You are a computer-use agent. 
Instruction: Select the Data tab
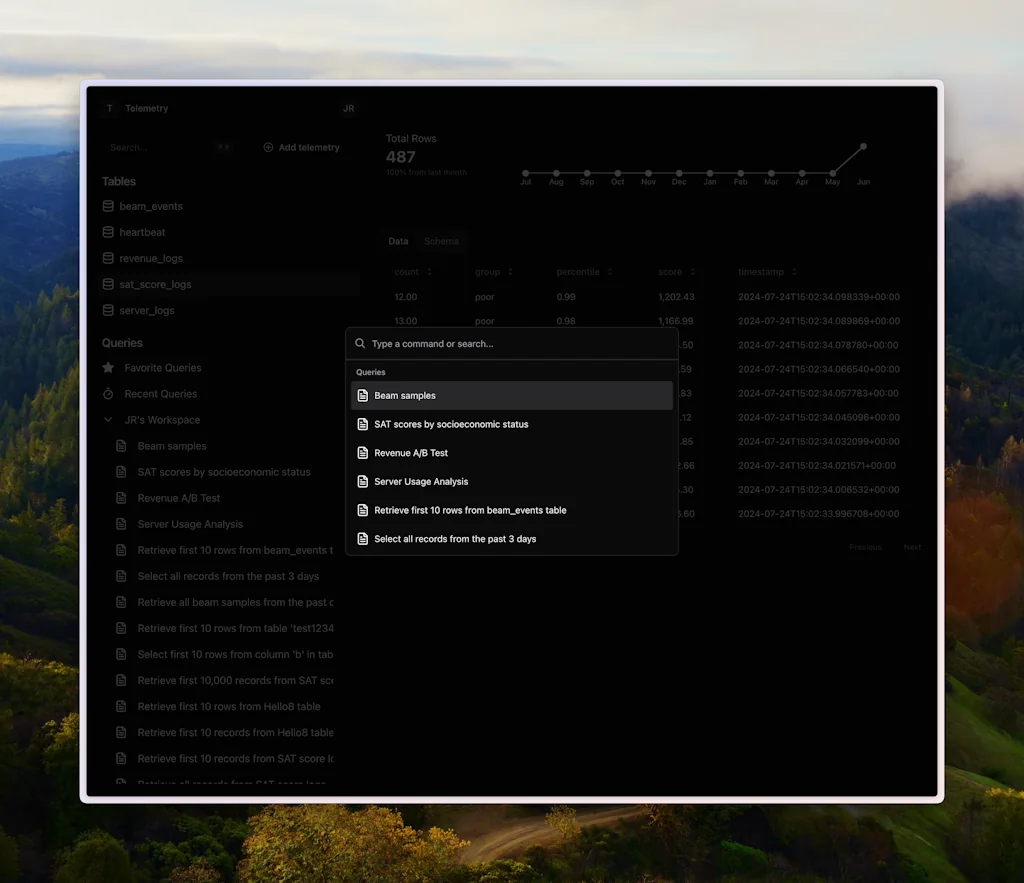point(398,241)
